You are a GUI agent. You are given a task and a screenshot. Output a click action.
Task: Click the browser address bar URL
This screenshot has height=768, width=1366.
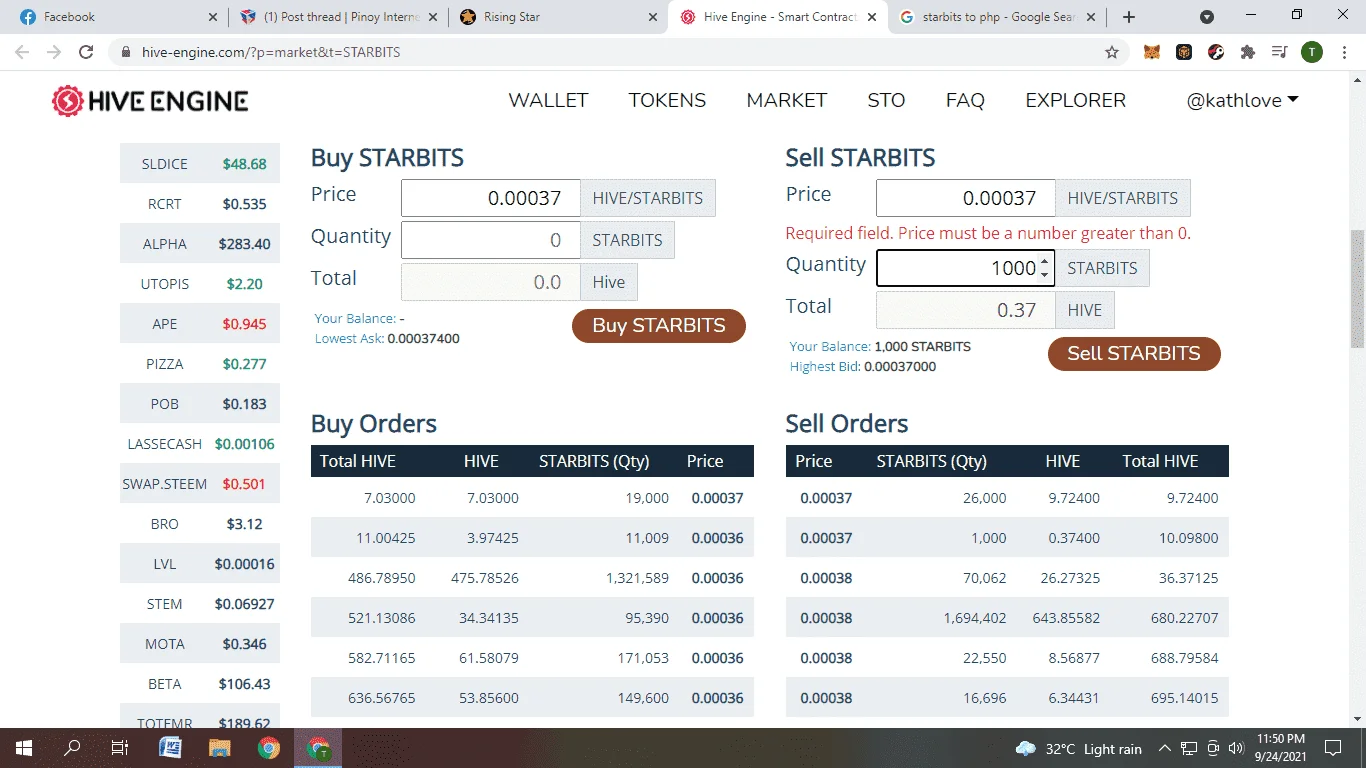[271, 52]
